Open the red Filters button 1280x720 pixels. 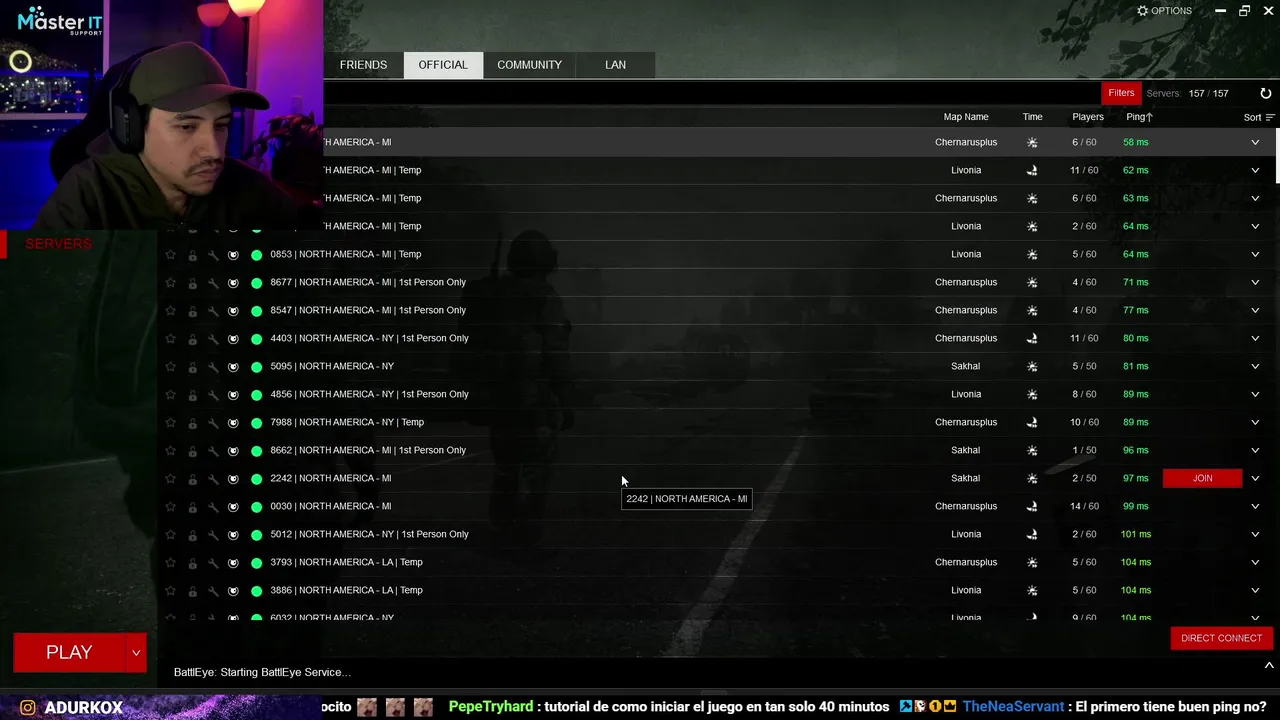coord(1121,93)
